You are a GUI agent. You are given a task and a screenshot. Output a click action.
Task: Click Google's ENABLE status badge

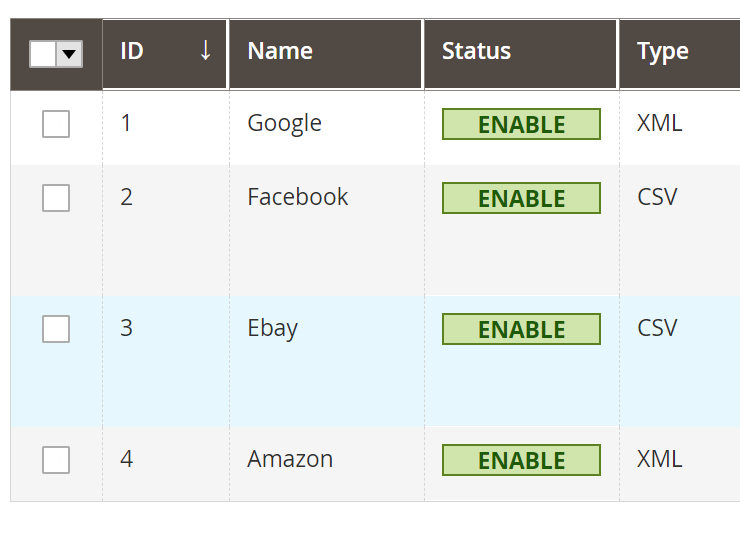(521, 124)
